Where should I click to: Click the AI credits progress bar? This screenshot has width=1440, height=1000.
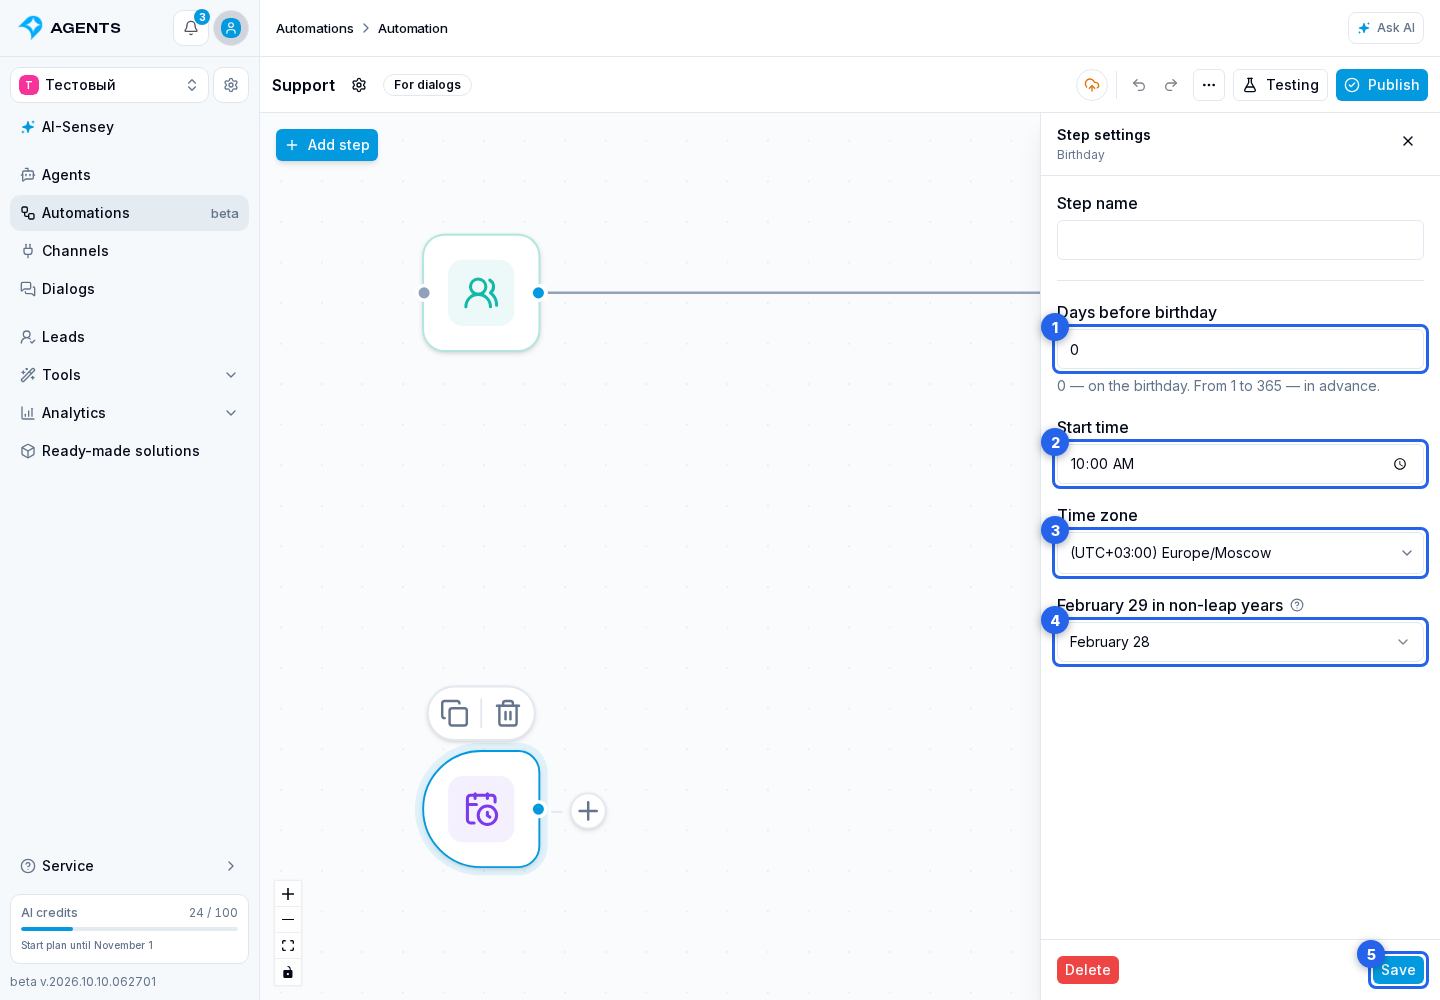point(129,929)
